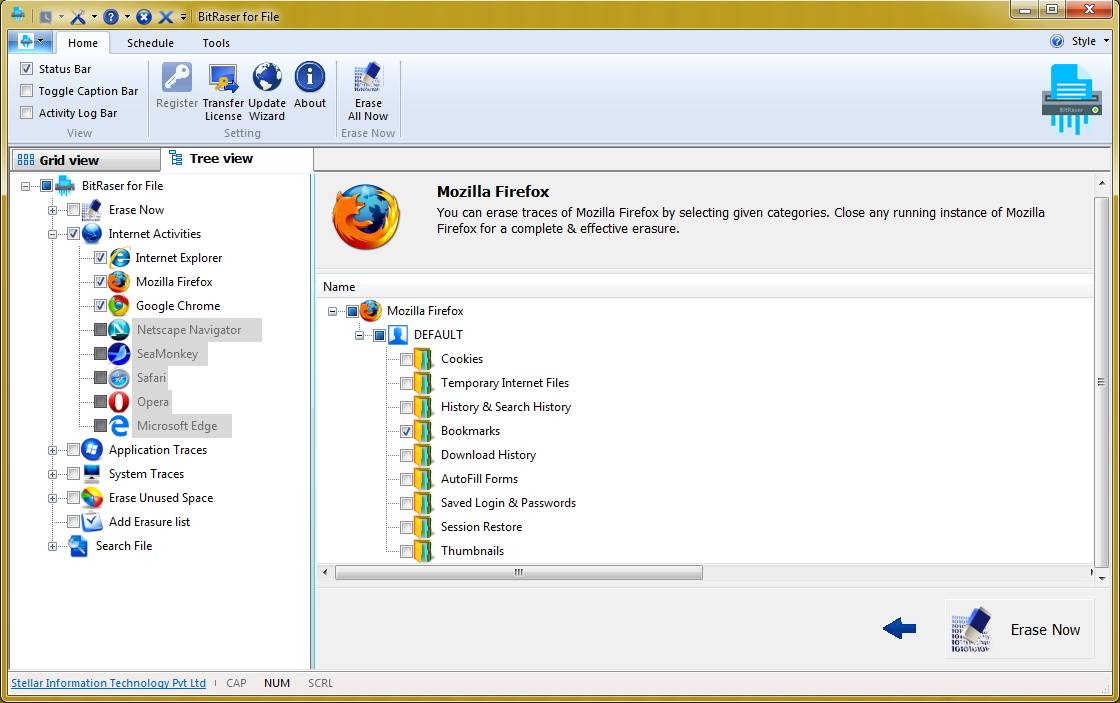Launch the Update Wizard

pos(266,91)
